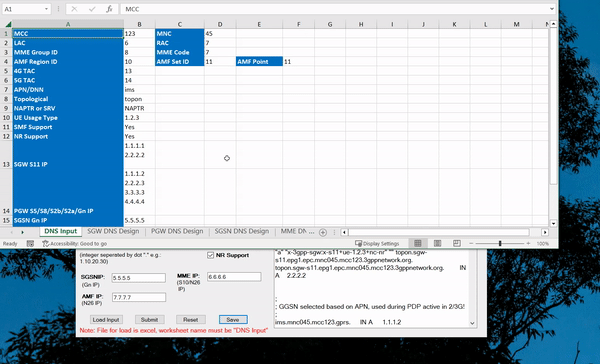The height and width of the screenshot is (364, 600).
Task: Open the Insert Function fx dialog
Action: click(109, 9)
